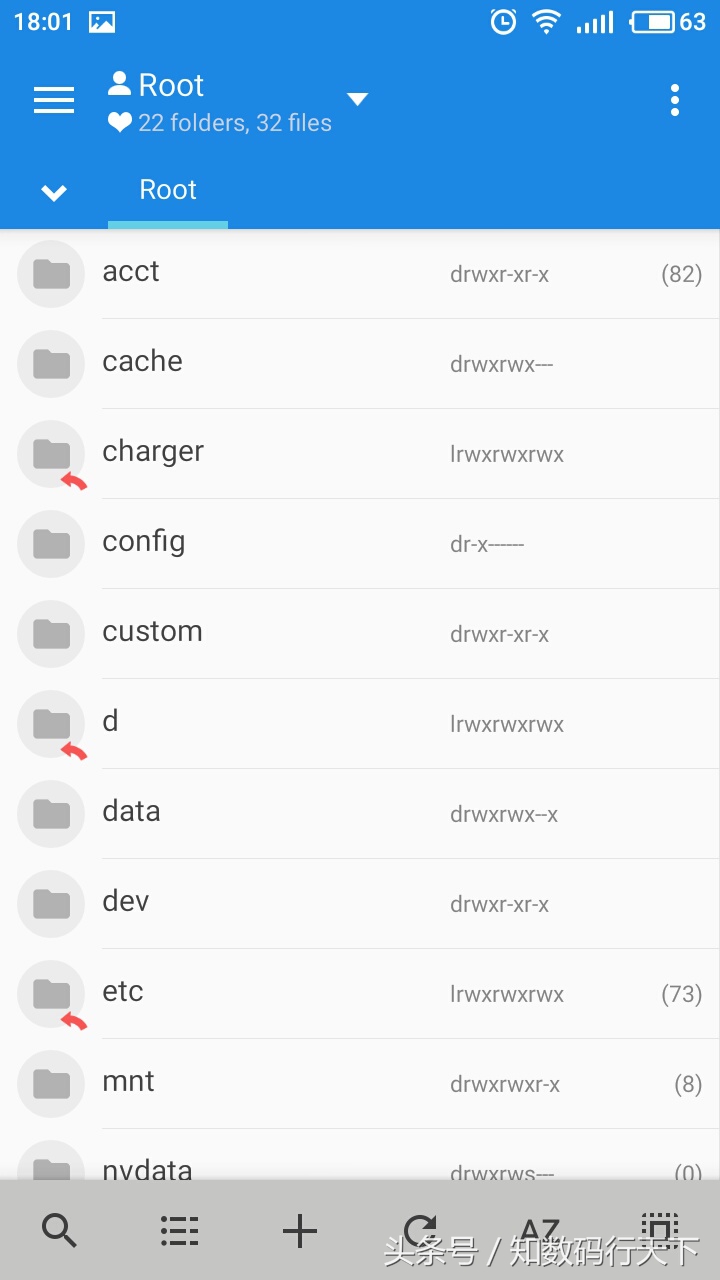720x1280 pixels.
Task: Open the acct folder
Action: (131, 272)
